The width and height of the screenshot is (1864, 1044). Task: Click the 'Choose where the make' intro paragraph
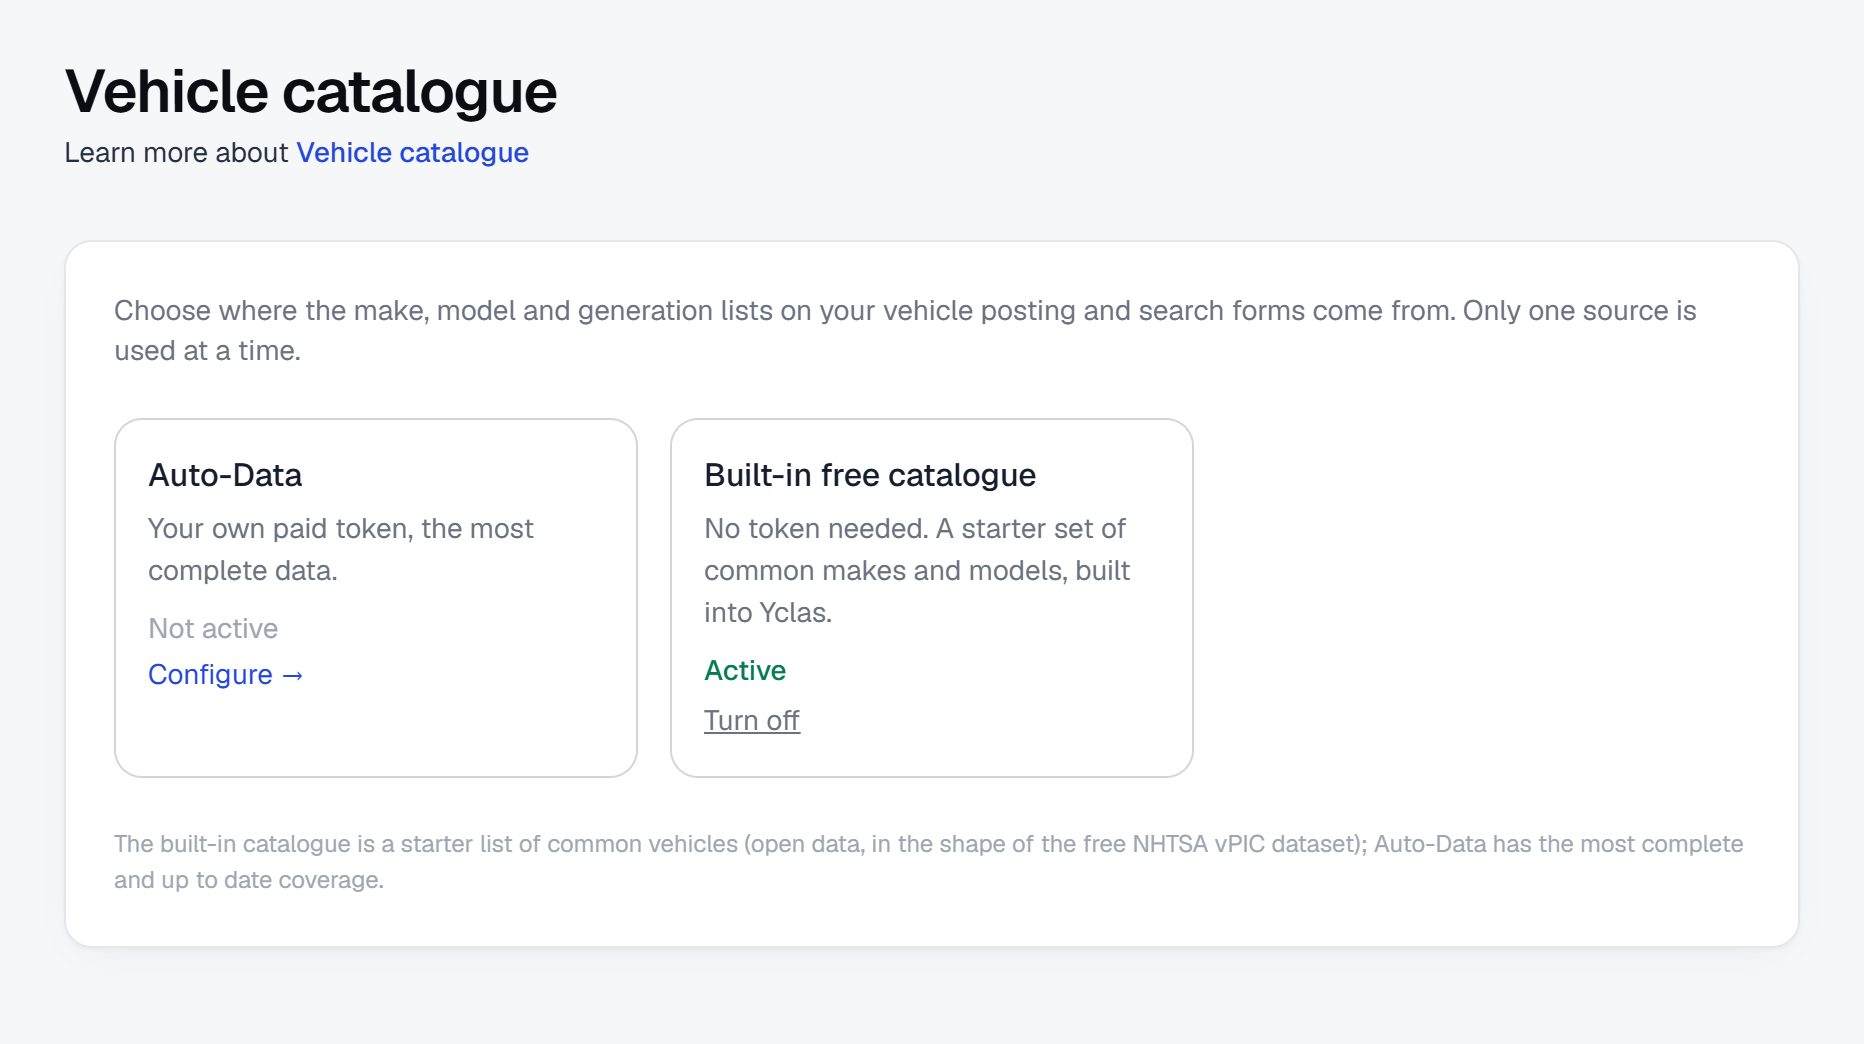[x=905, y=330]
